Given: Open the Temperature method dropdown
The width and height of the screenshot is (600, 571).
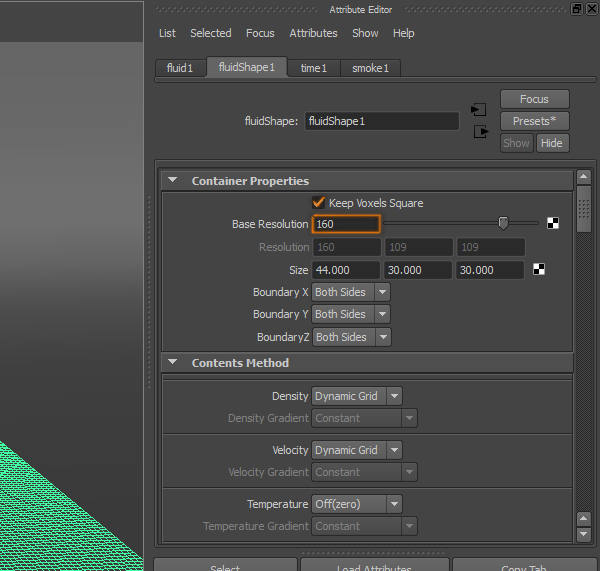Looking at the screenshot, I should pos(356,504).
